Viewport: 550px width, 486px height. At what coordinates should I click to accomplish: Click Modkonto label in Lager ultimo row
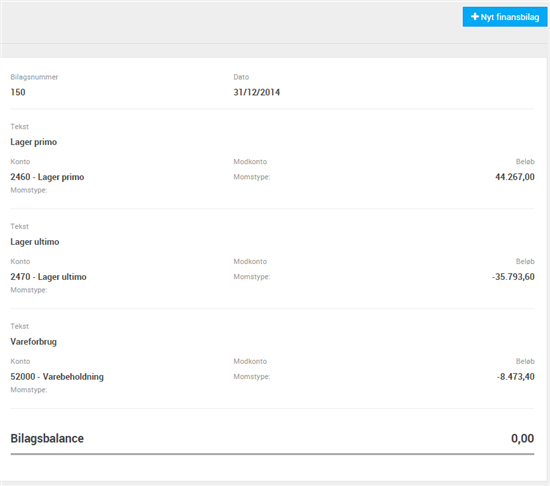(250, 262)
